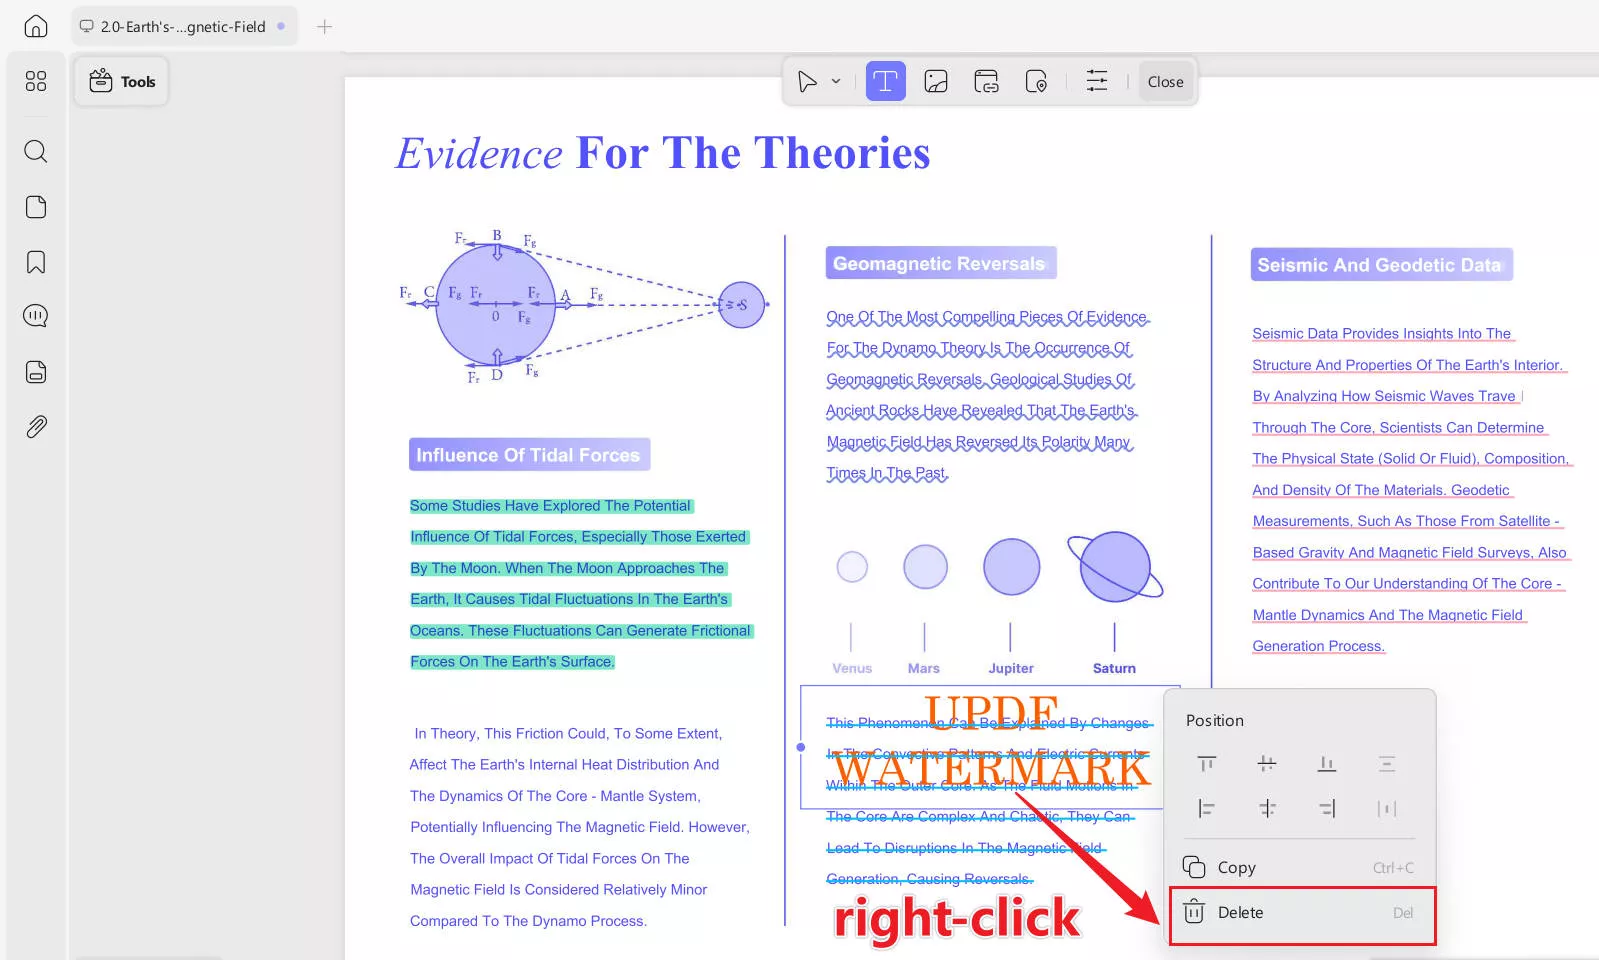Open the page panel in the left sidebar
Screen dimensions: 1599x960
(36, 207)
